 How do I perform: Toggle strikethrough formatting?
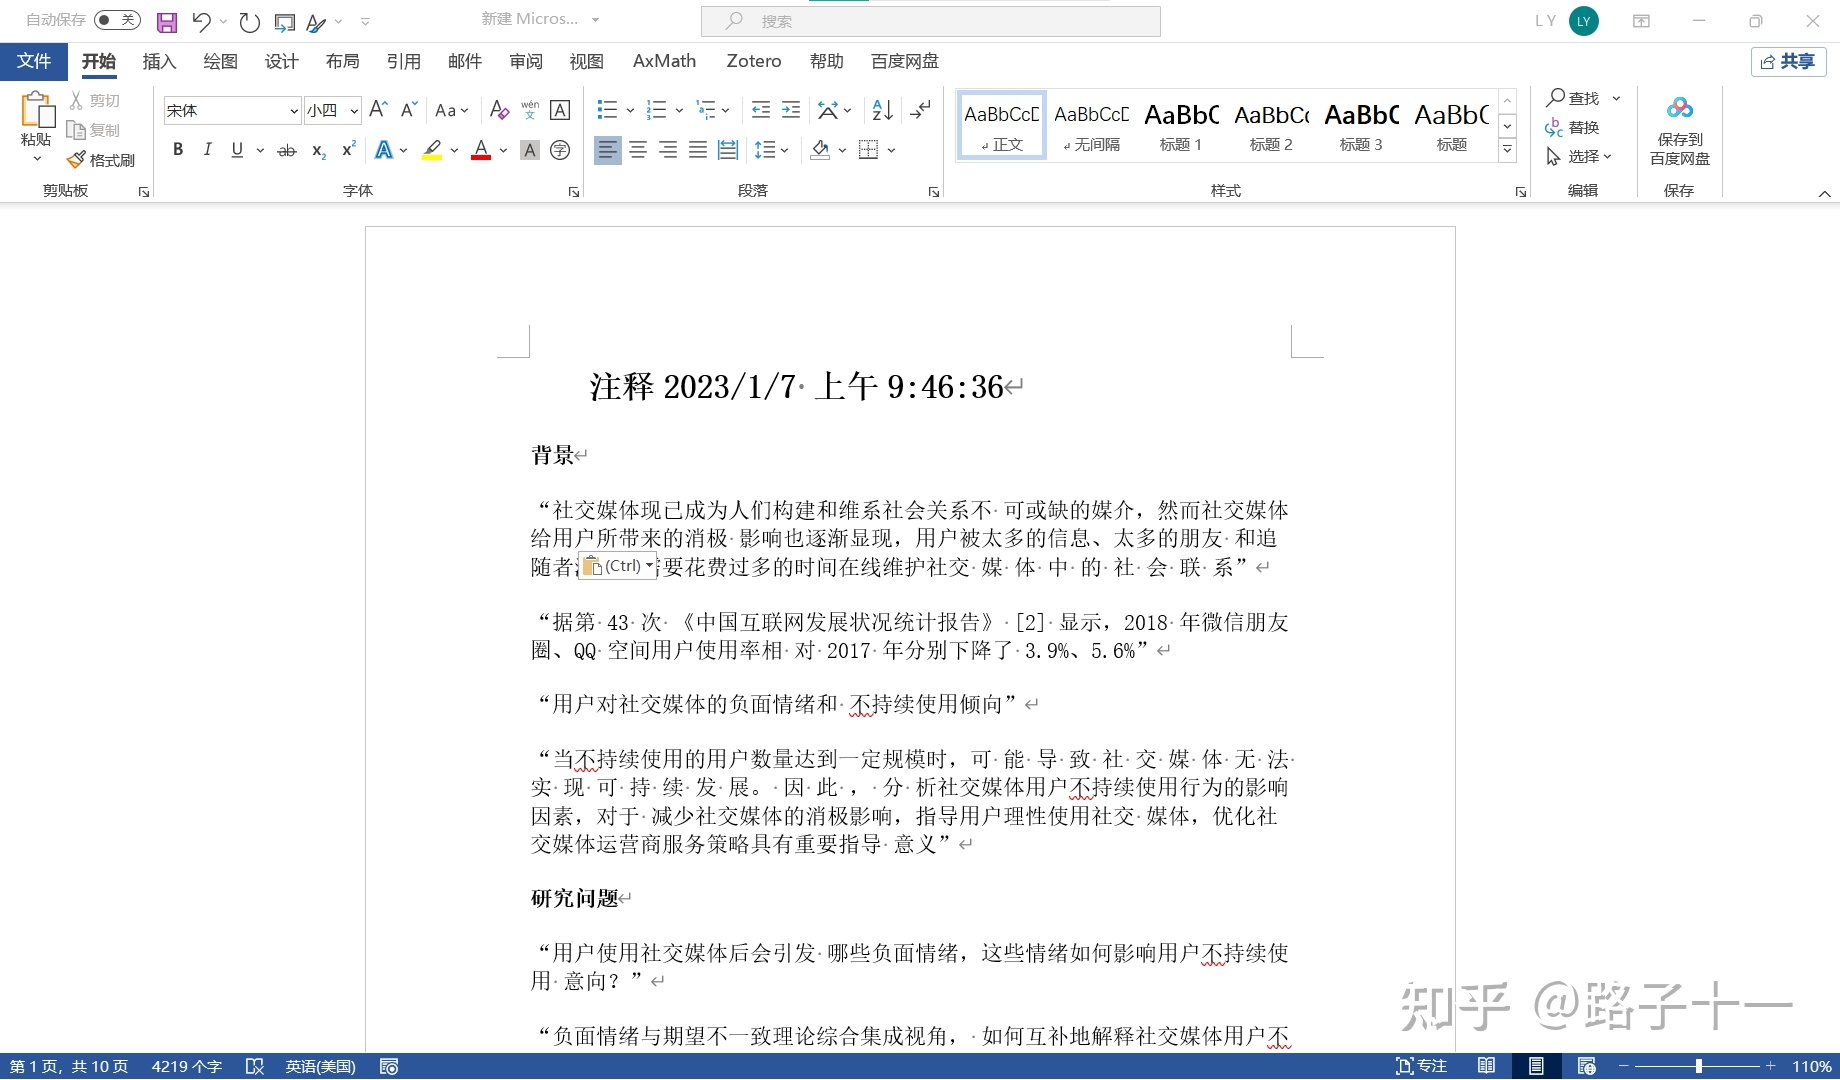pos(287,150)
